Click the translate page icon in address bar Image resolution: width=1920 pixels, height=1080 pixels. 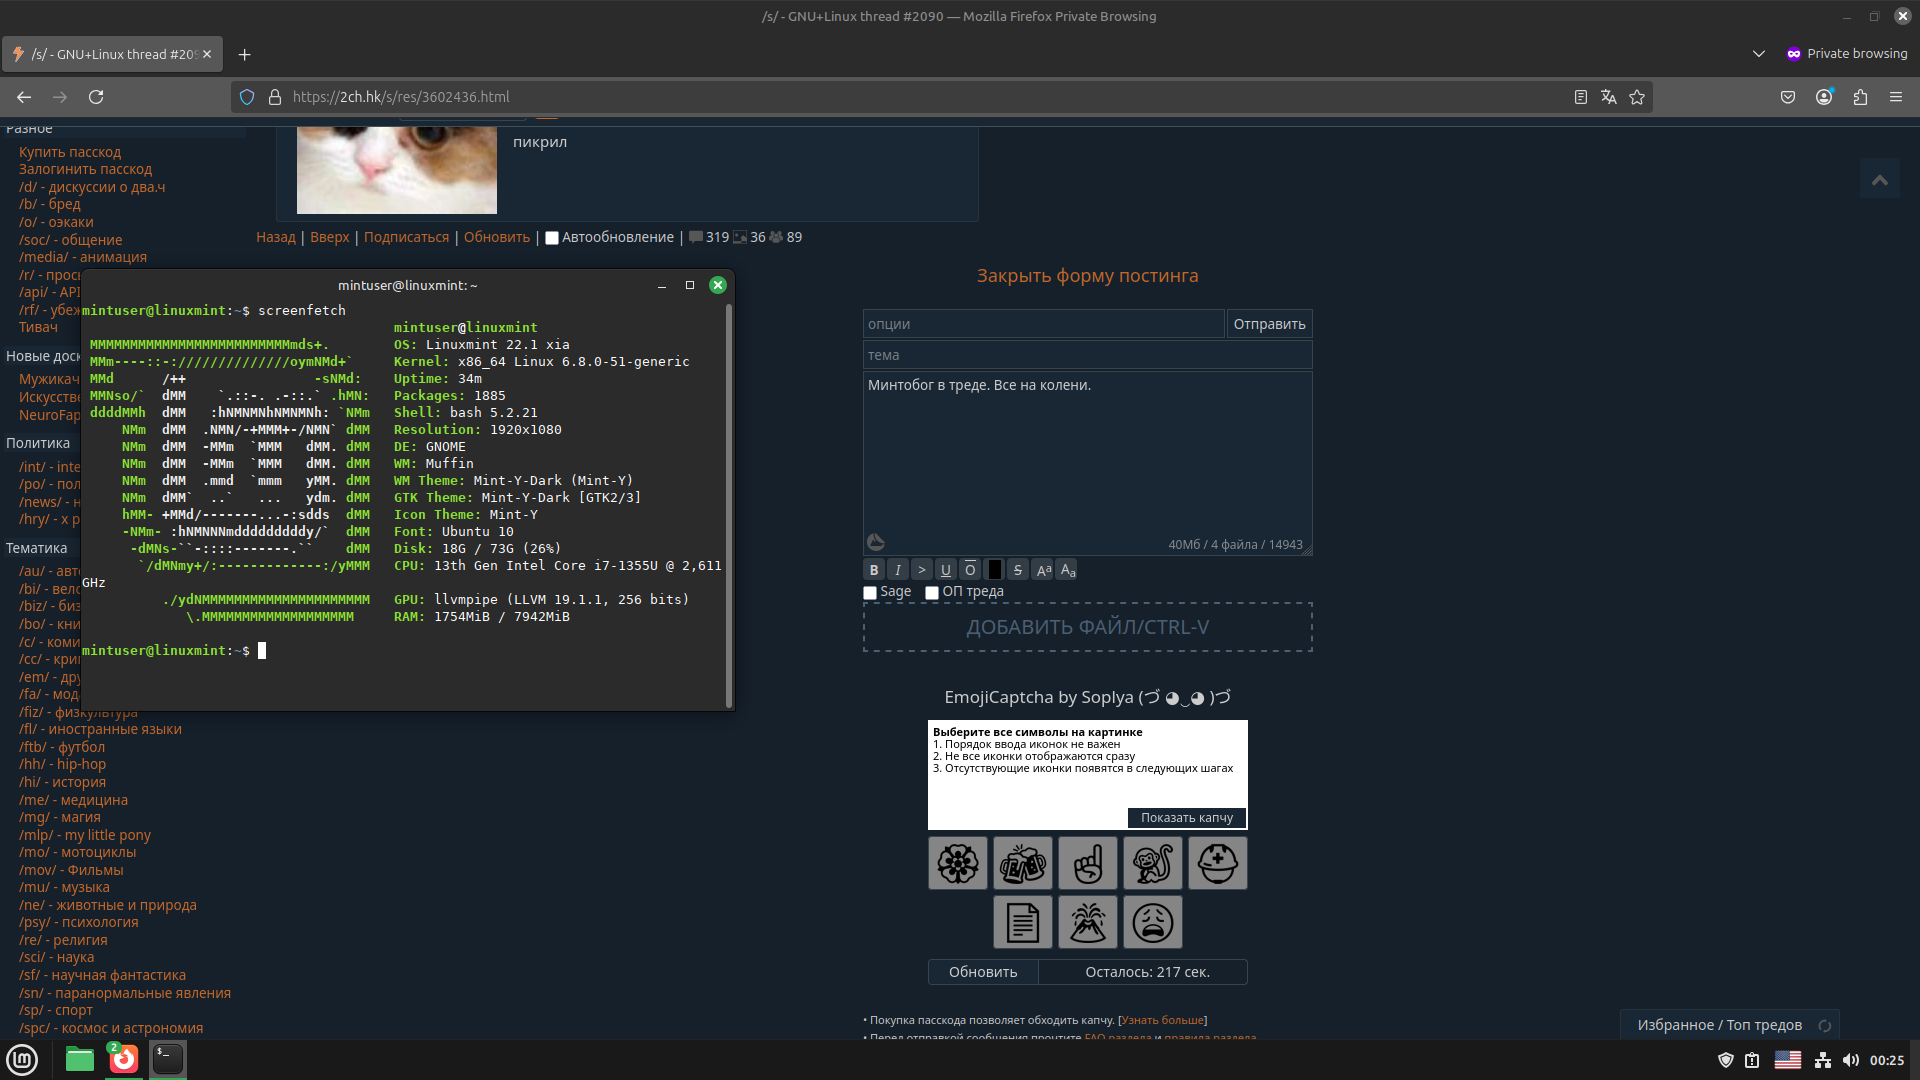click(1609, 97)
